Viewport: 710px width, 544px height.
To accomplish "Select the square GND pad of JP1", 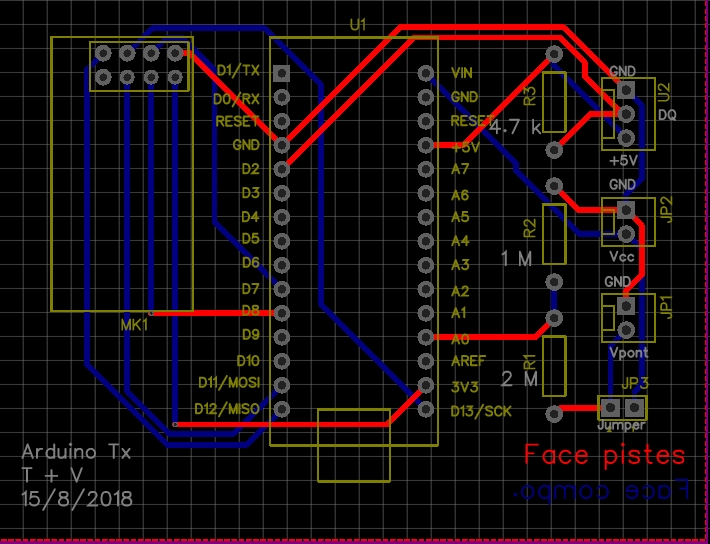I will [x=626, y=306].
